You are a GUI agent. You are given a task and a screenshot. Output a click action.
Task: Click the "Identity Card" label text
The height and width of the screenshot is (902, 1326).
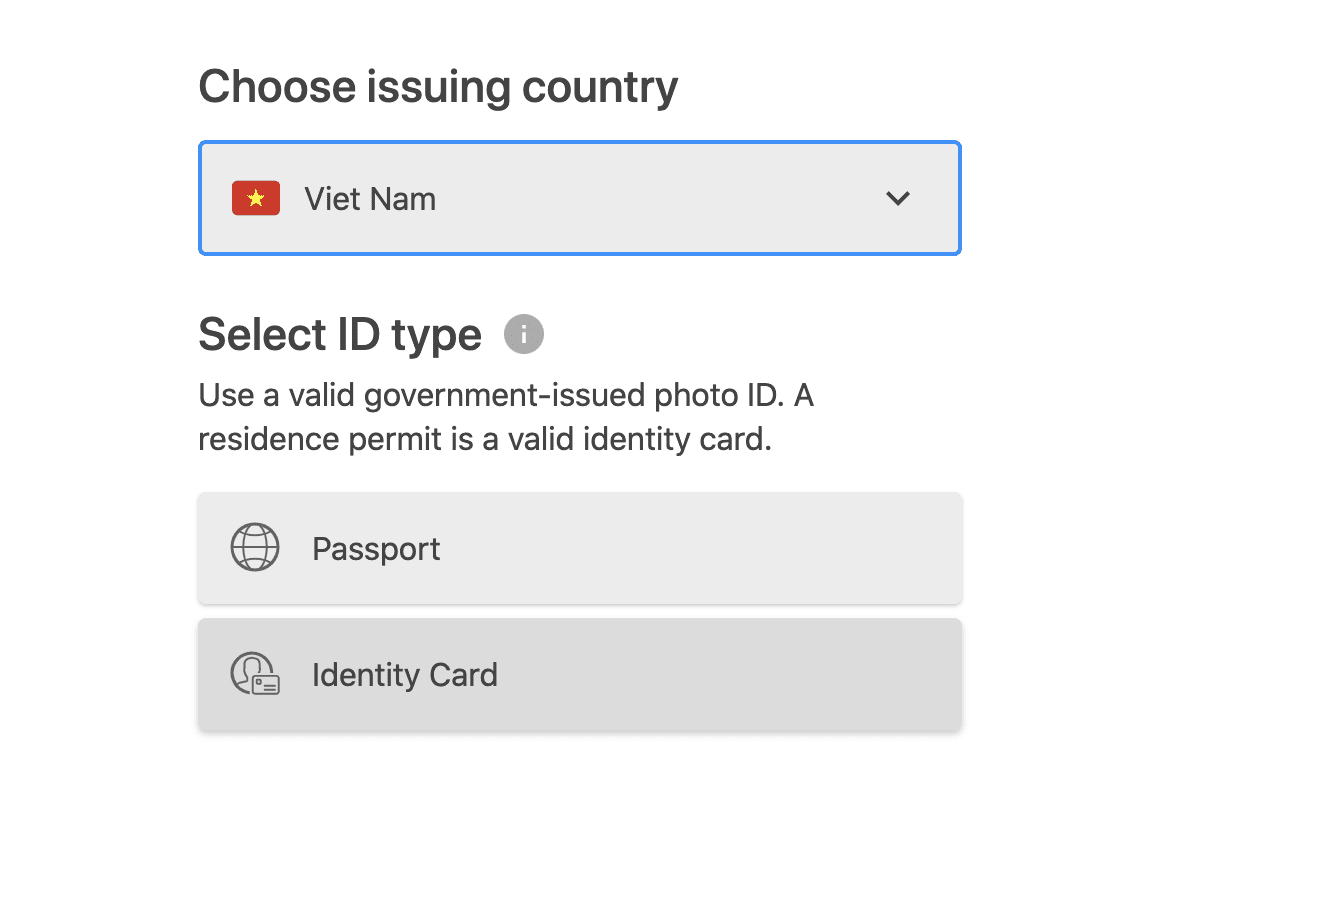(x=405, y=675)
